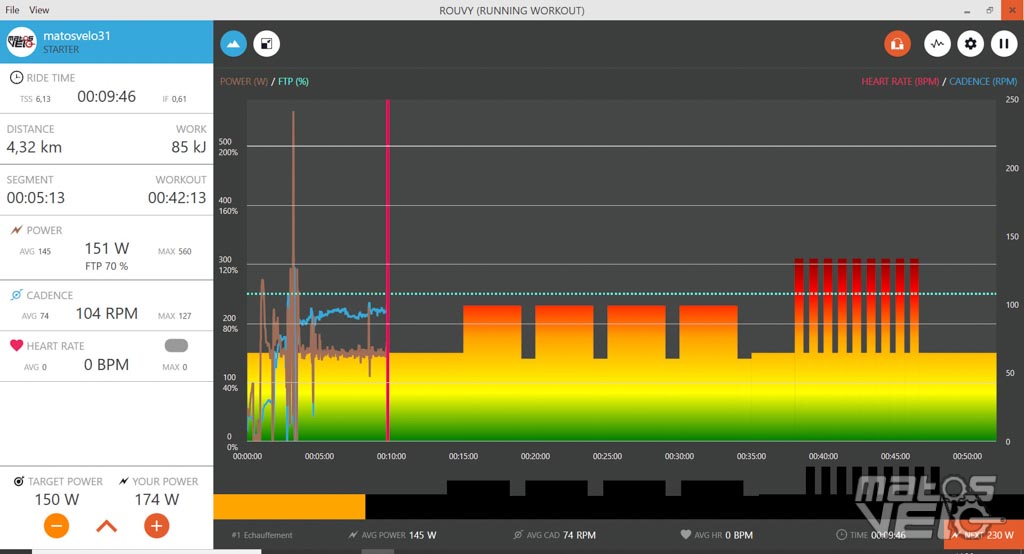Image resolution: width=1024 pixels, height=554 pixels.
Task: Click the ride time value 00:09:46
Action: tap(106, 97)
